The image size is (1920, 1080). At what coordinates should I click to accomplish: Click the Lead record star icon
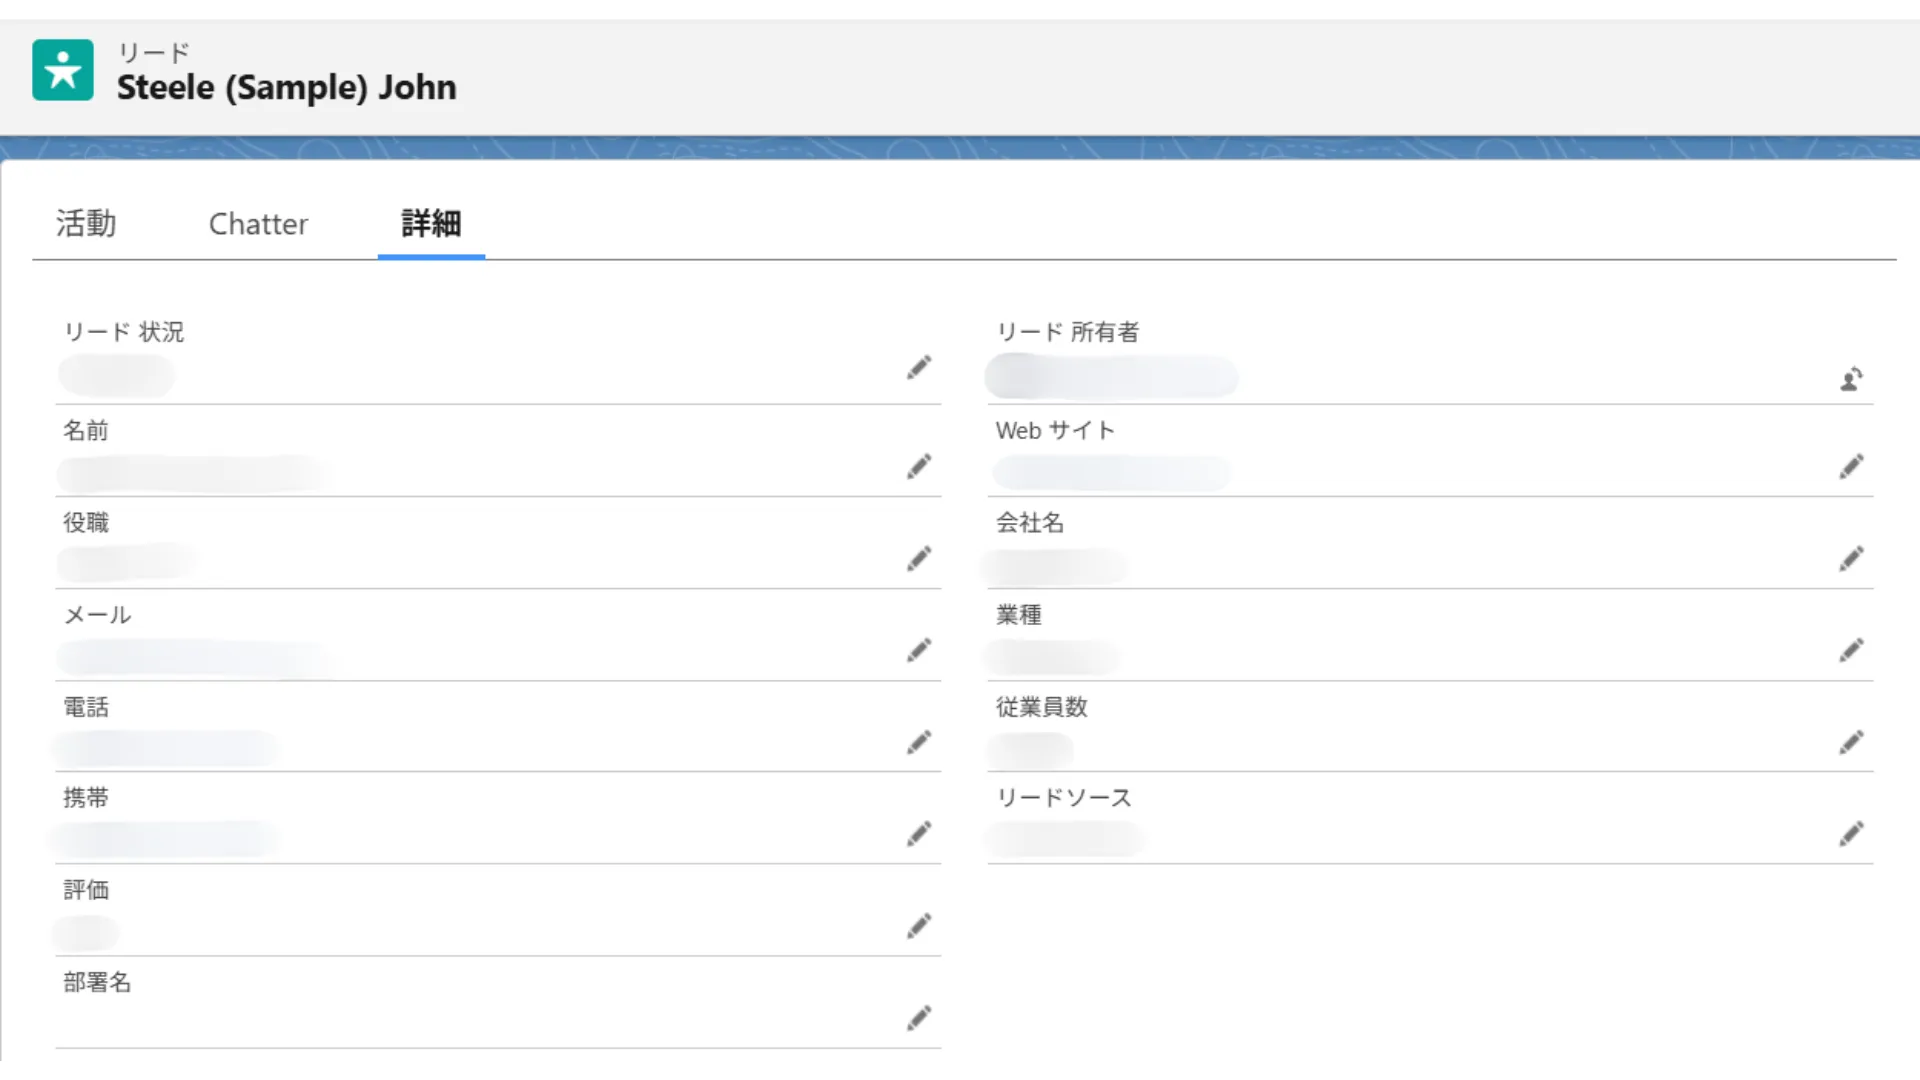point(62,70)
